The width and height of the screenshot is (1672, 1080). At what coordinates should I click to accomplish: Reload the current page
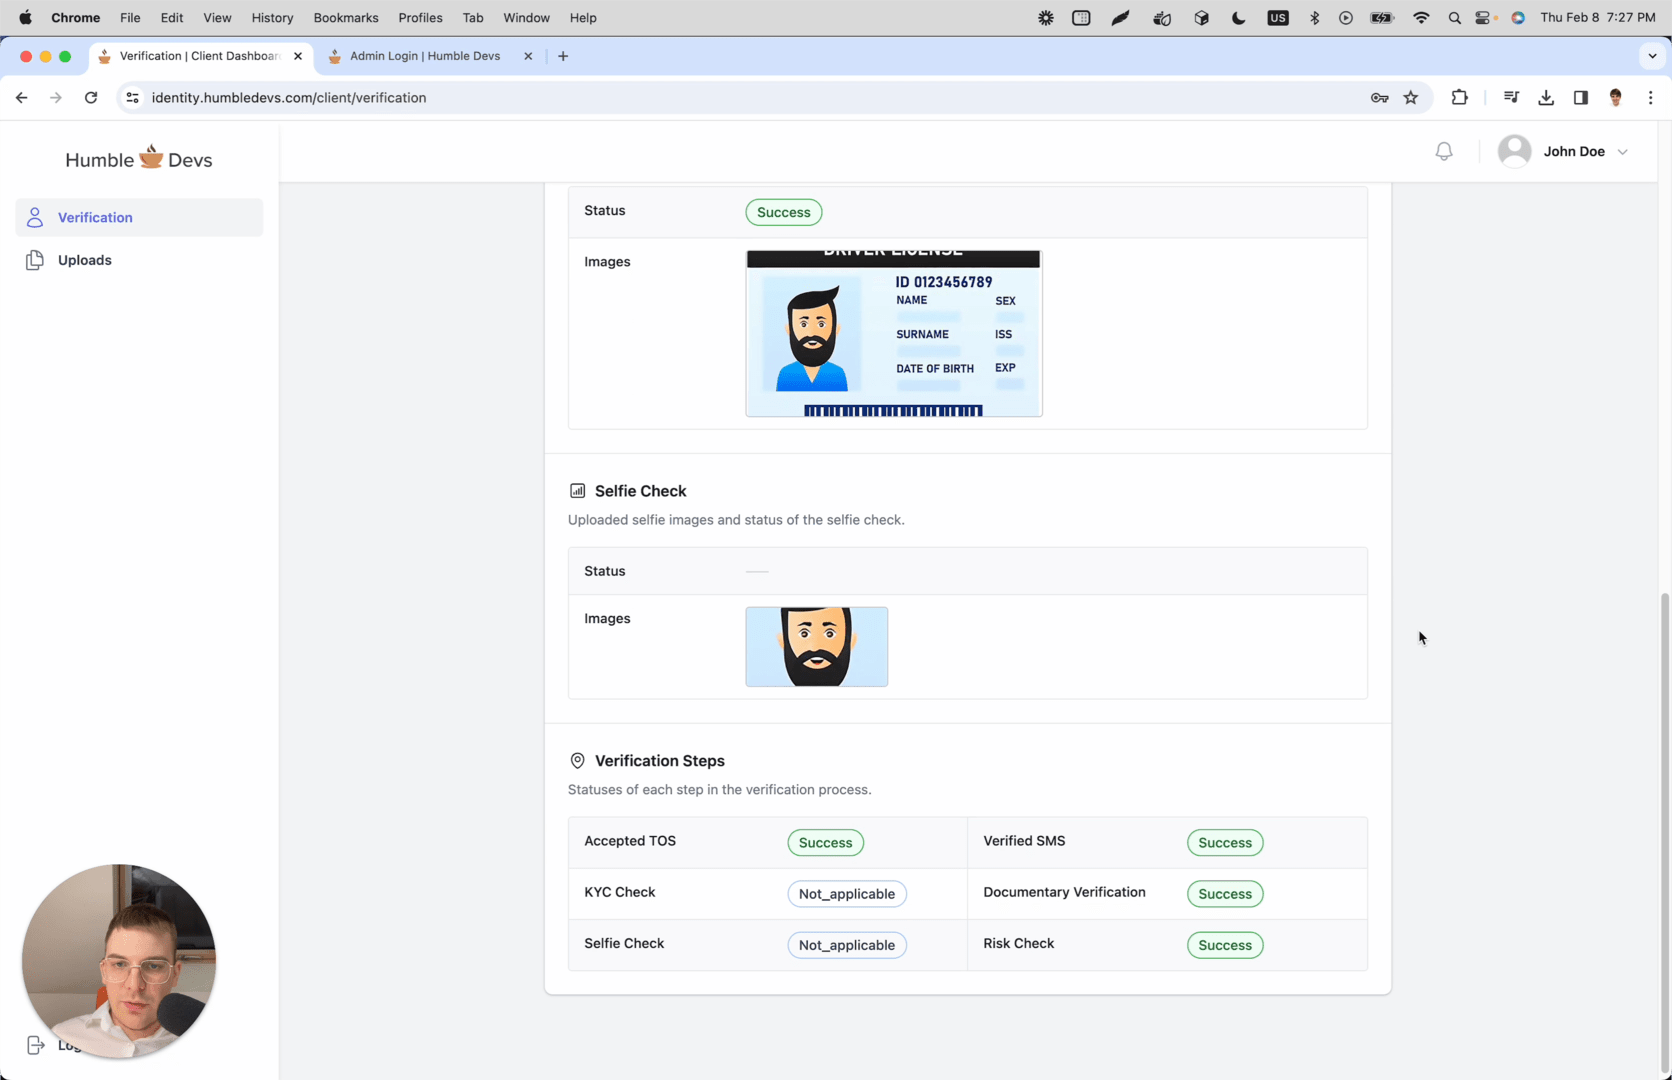pyautogui.click(x=91, y=97)
